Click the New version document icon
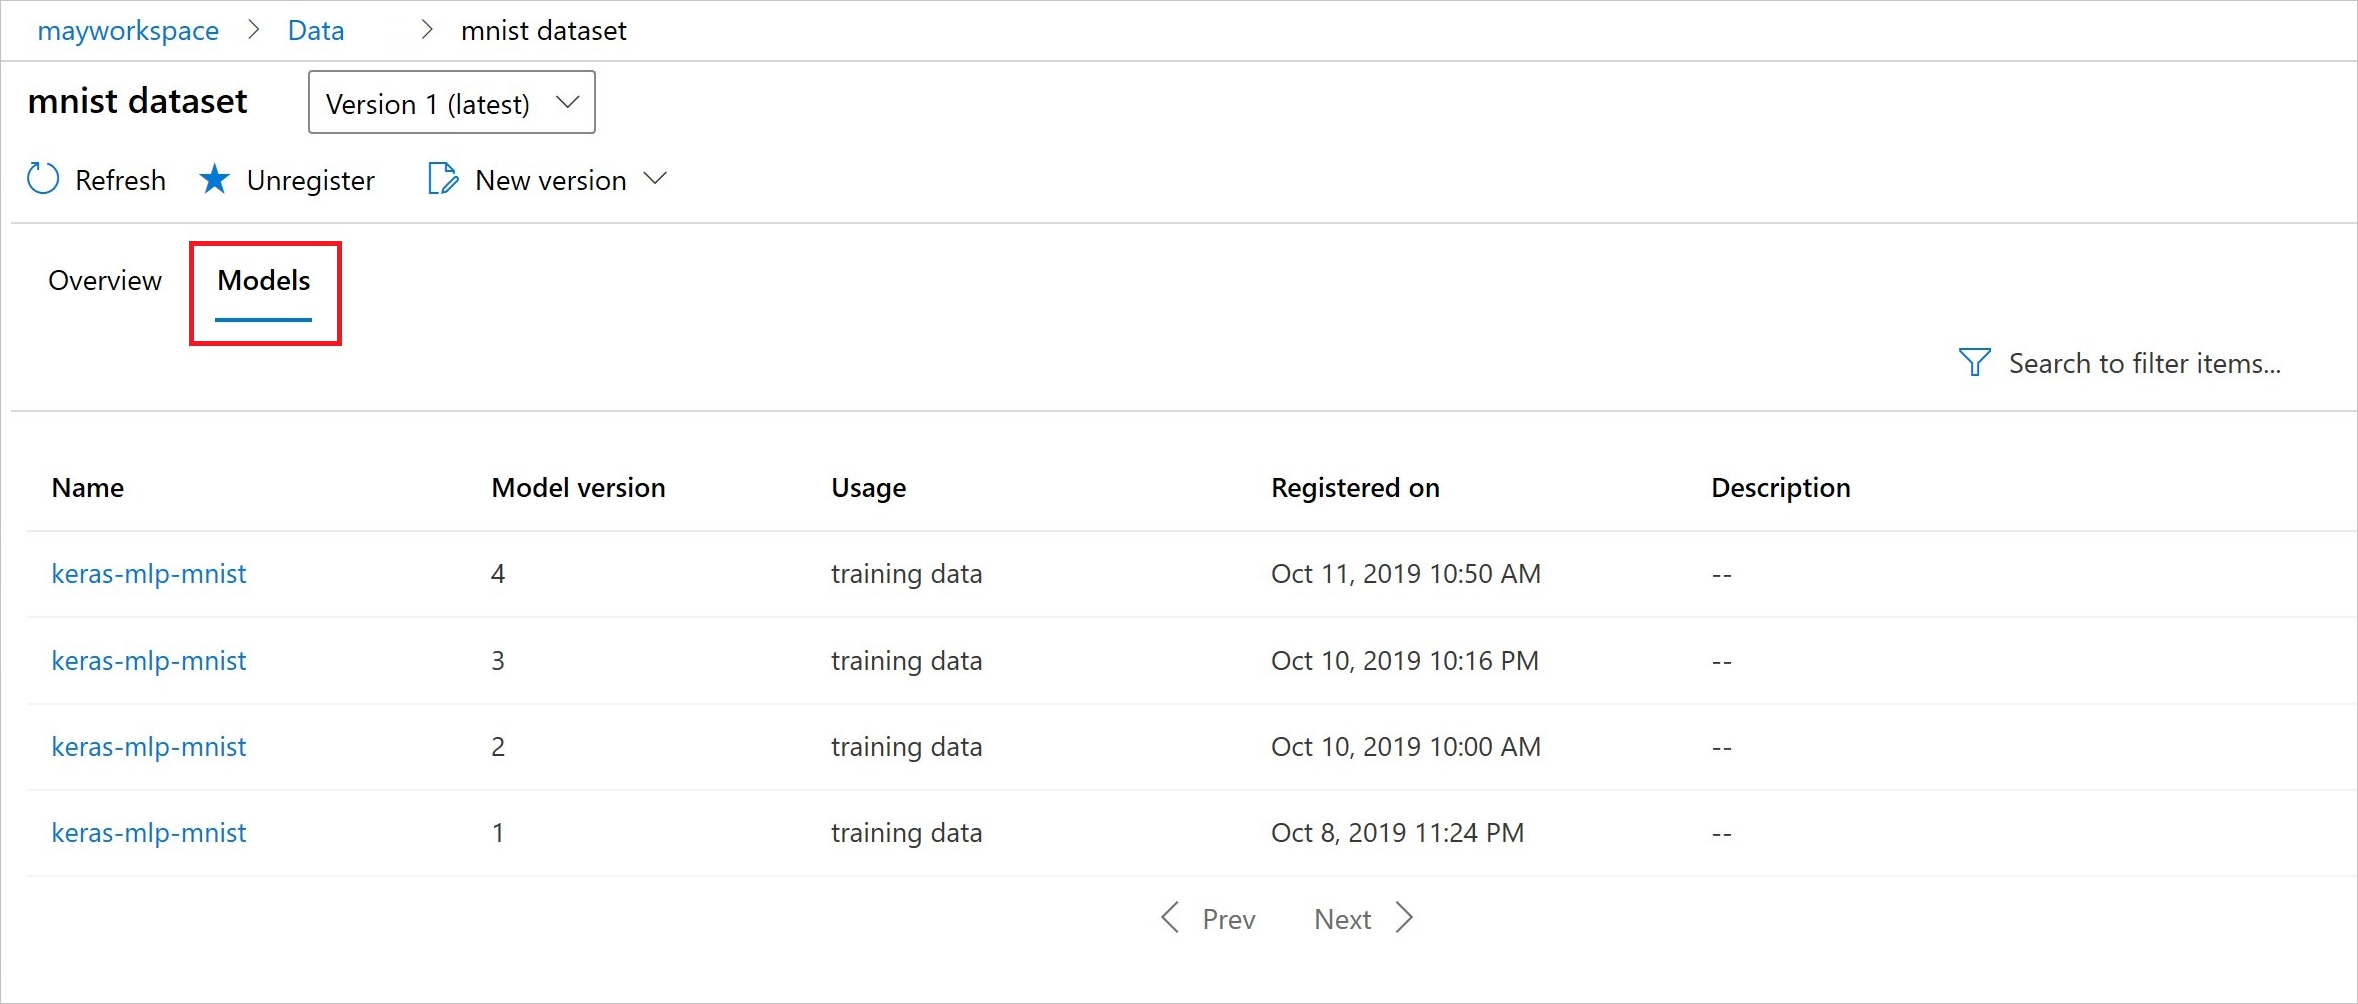2358x1004 pixels. pyautogui.click(x=442, y=179)
